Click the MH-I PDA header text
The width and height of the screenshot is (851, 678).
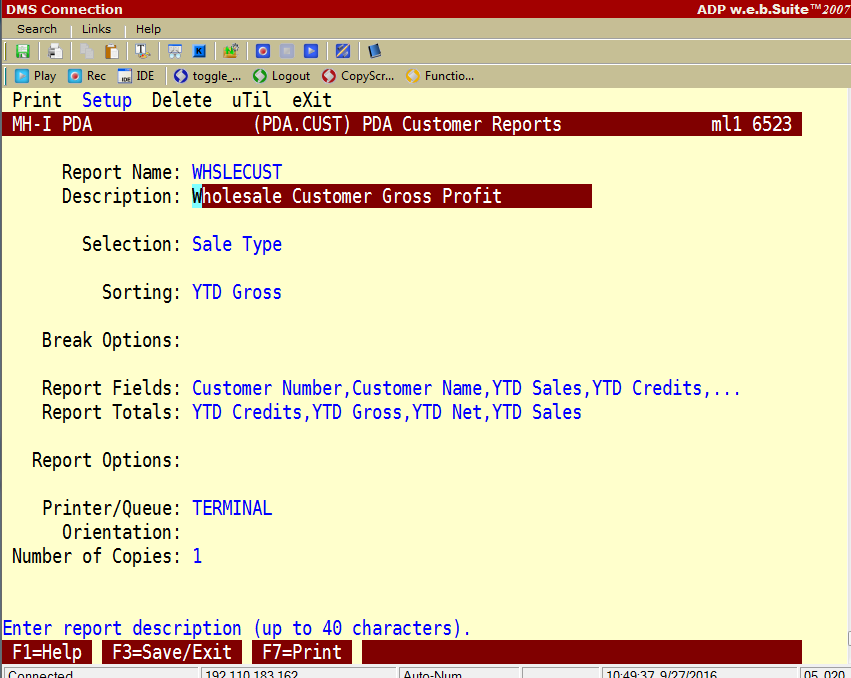coord(52,124)
